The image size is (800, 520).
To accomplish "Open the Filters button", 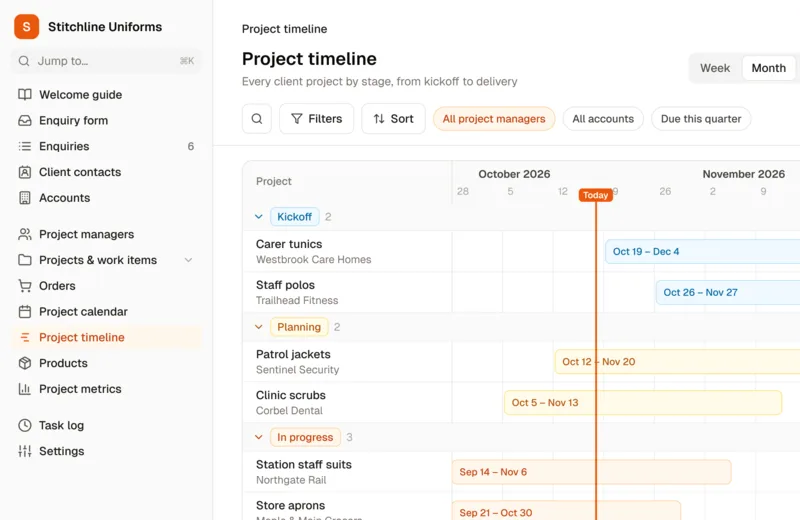I will (x=316, y=119).
